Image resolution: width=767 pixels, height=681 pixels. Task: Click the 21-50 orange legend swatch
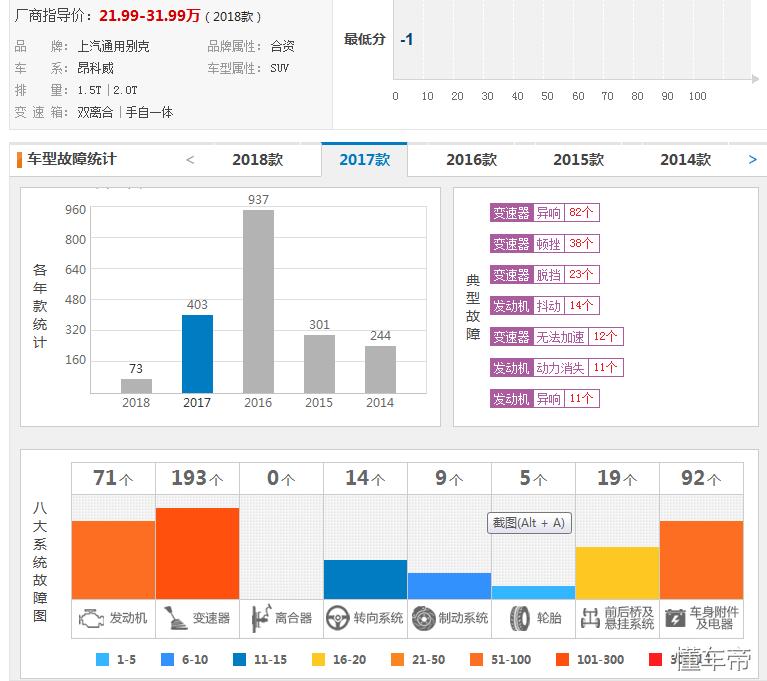point(398,659)
